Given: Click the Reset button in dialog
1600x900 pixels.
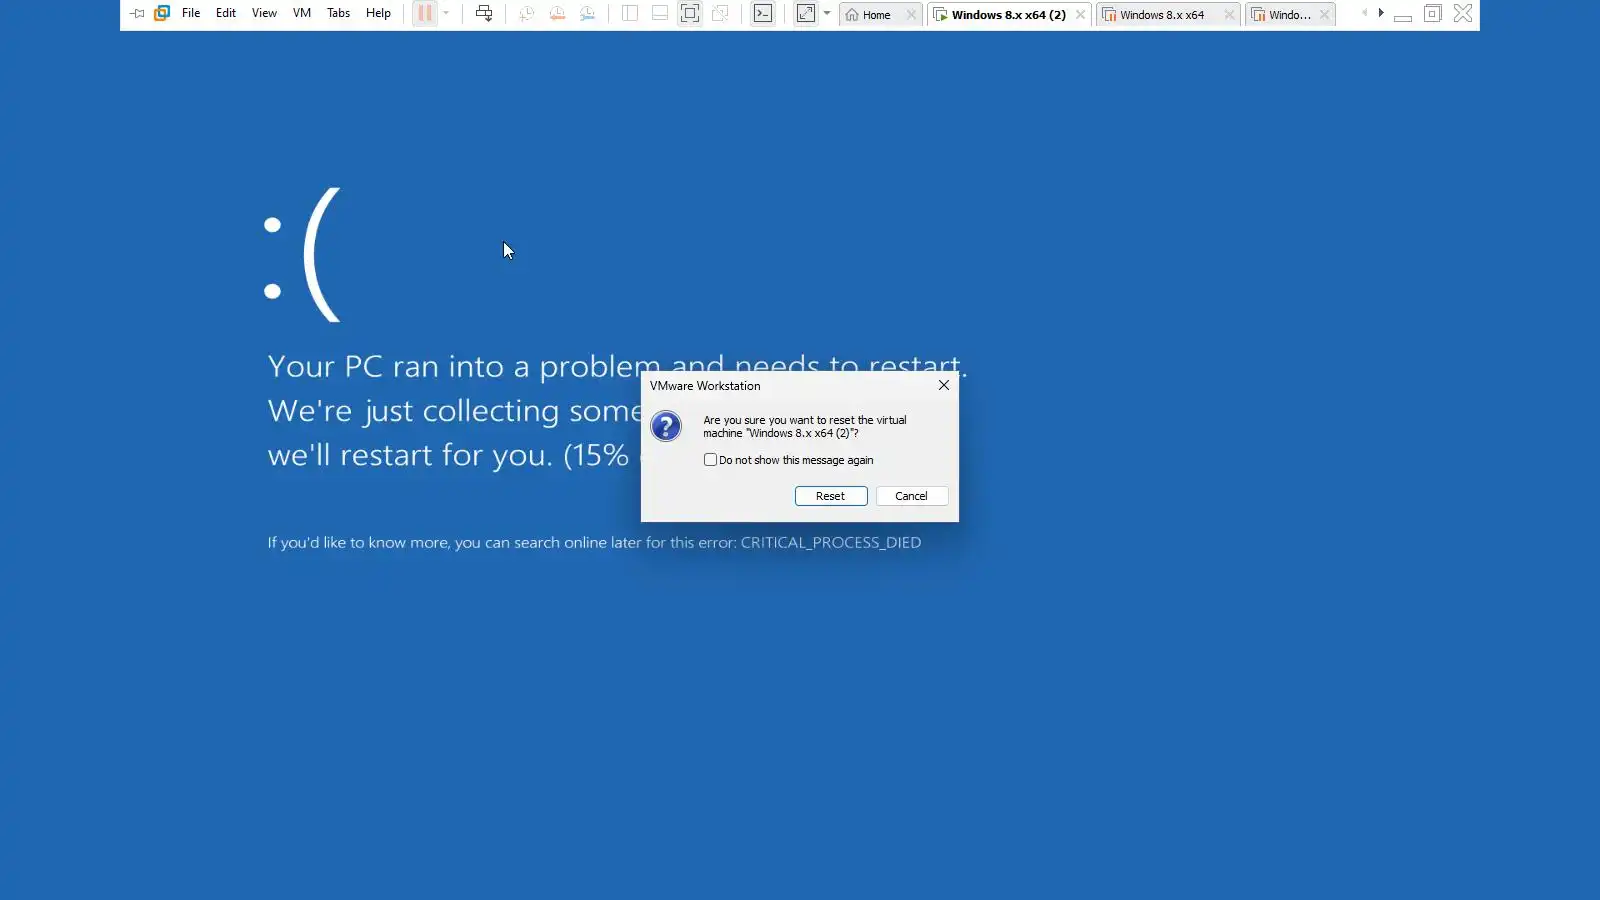Looking at the screenshot, I should point(831,496).
